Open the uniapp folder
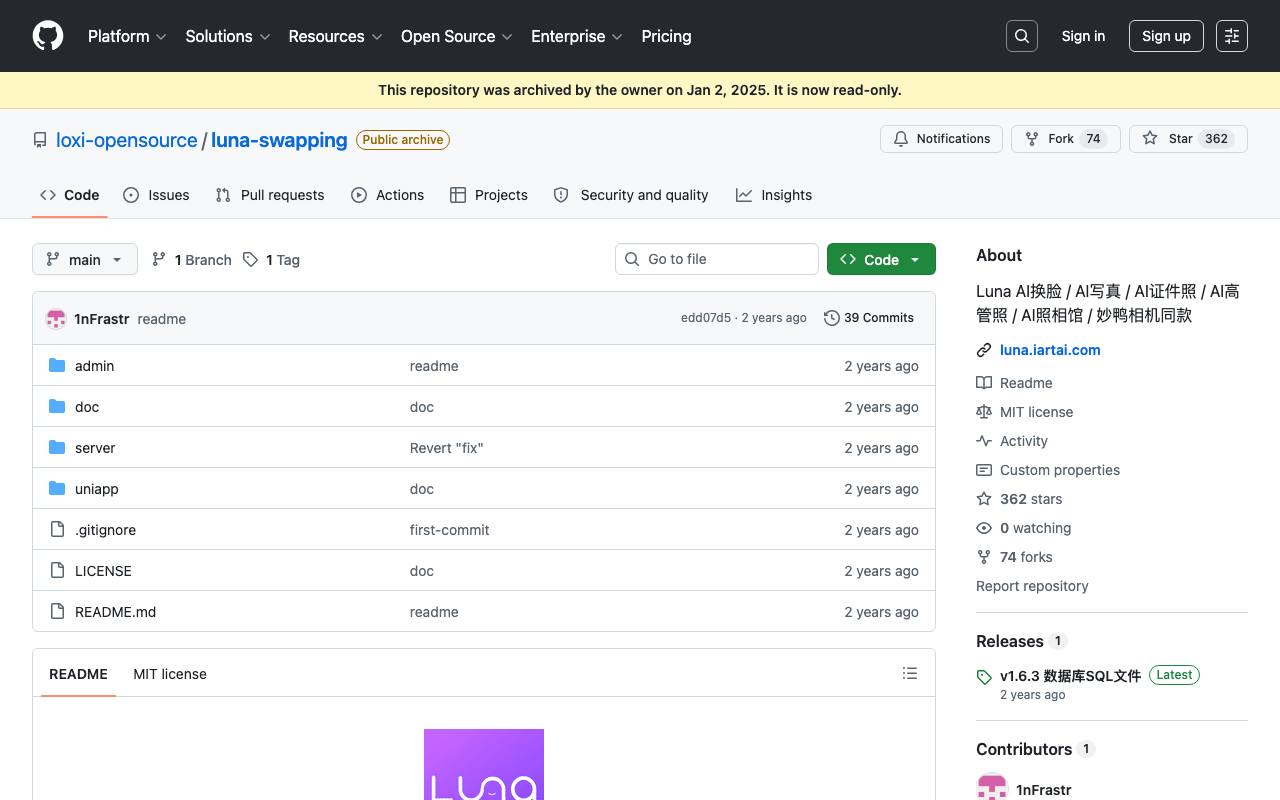1280x800 pixels. pyautogui.click(x=97, y=489)
